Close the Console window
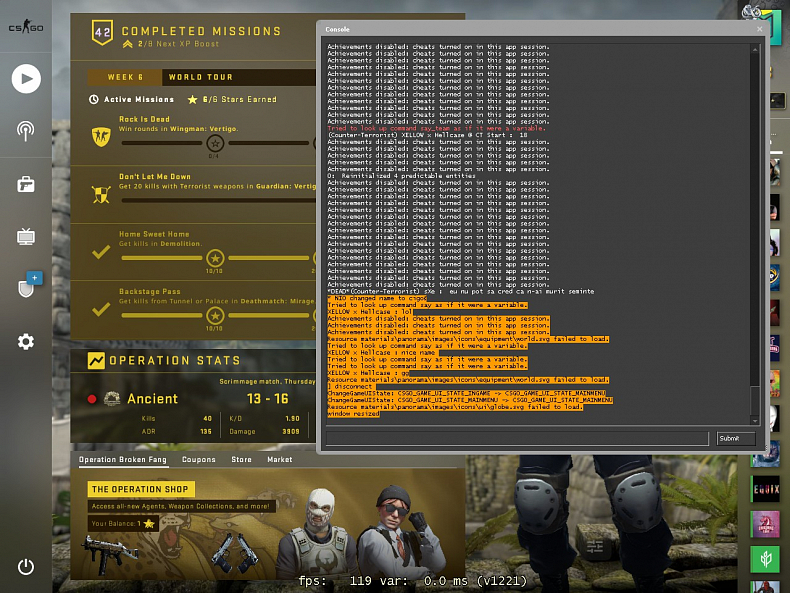The width and height of the screenshot is (790, 593). click(x=759, y=29)
